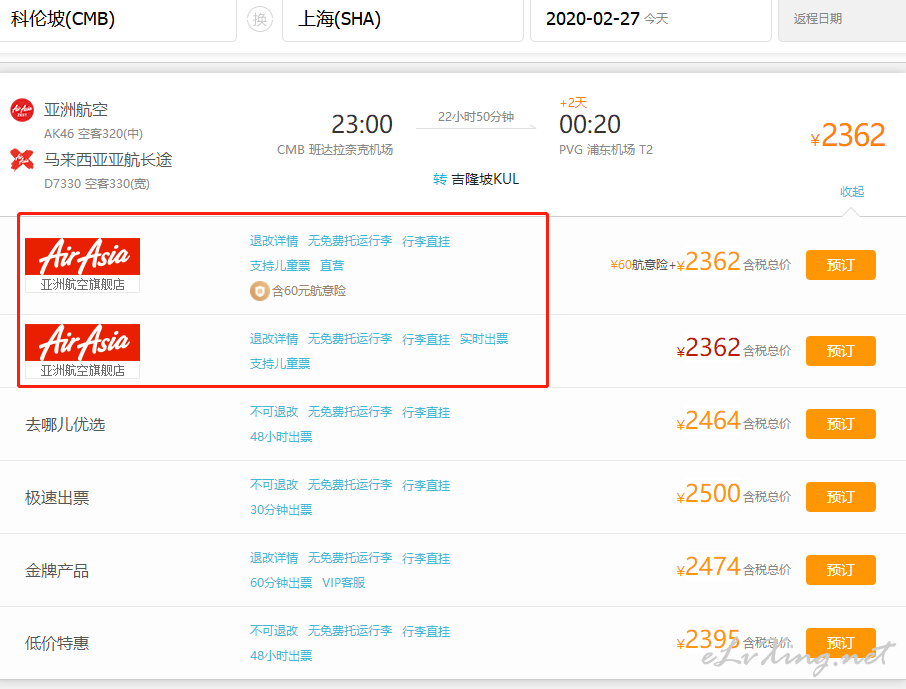Select the 极速出票 vendor name
The image size is (906, 689).
click(x=57, y=498)
